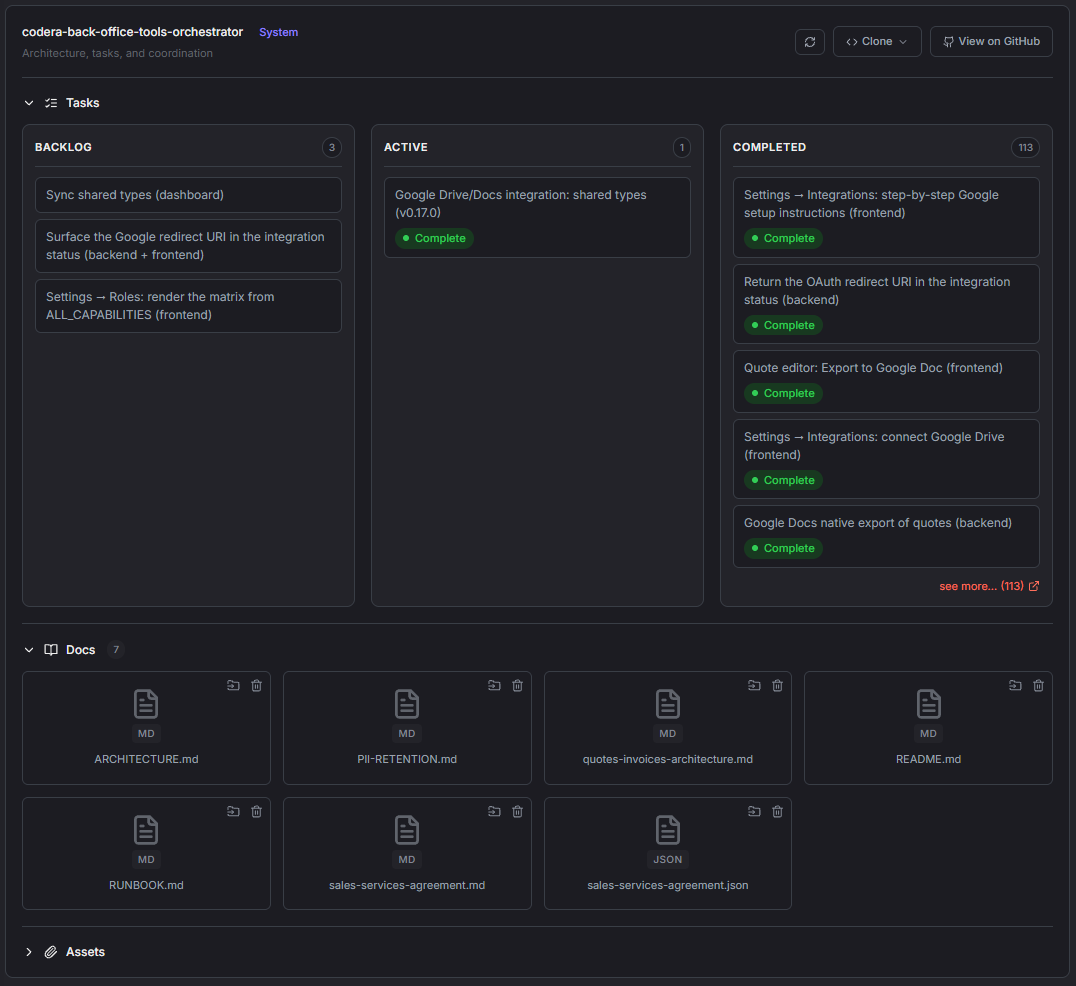Move README.md to a folder

click(1016, 685)
